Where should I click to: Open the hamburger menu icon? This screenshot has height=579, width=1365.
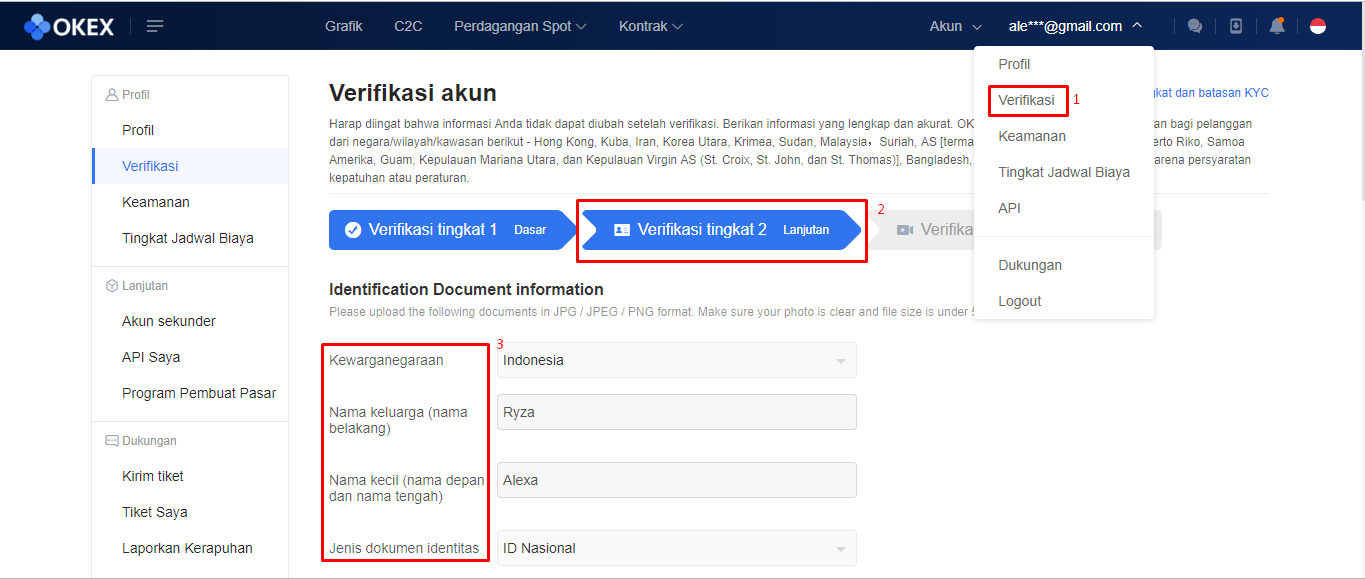pyautogui.click(x=155, y=26)
